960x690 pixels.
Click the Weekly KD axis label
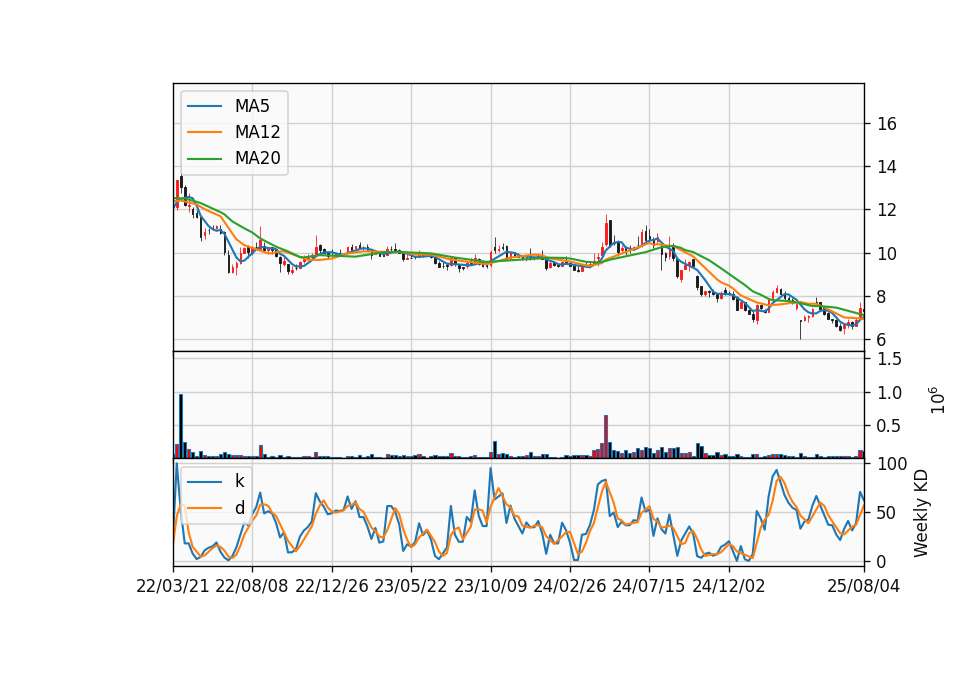coord(921,514)
